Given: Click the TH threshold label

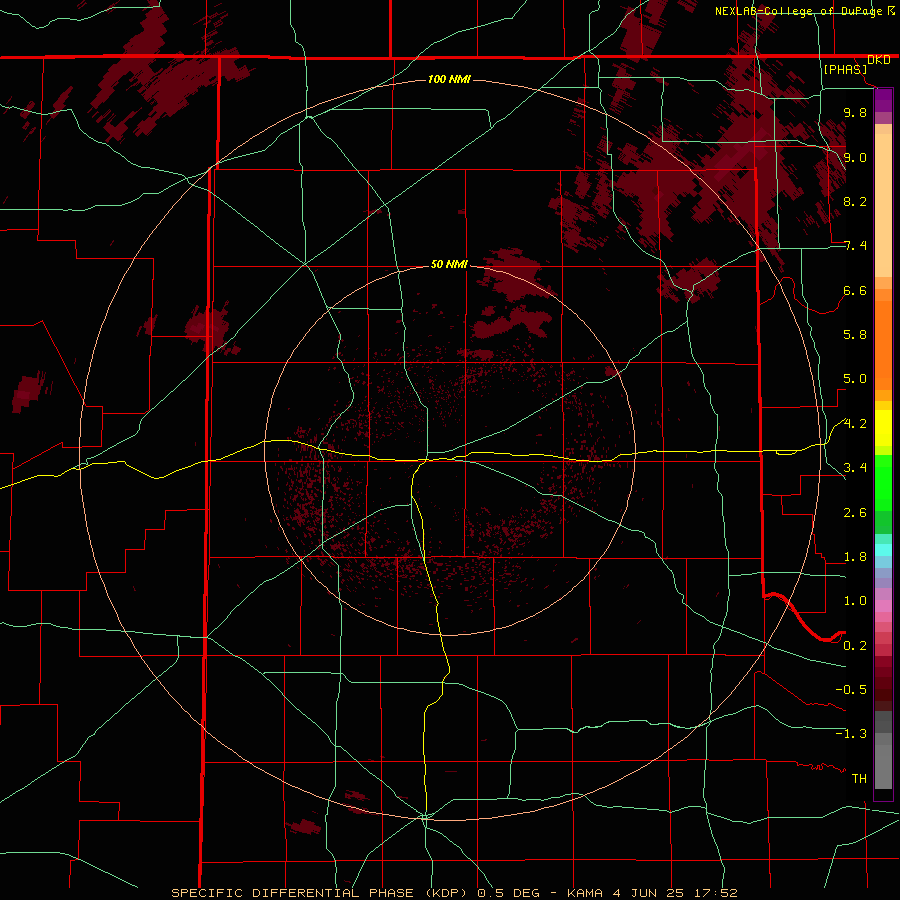Looking at the screenshot, I should (859, 779).
